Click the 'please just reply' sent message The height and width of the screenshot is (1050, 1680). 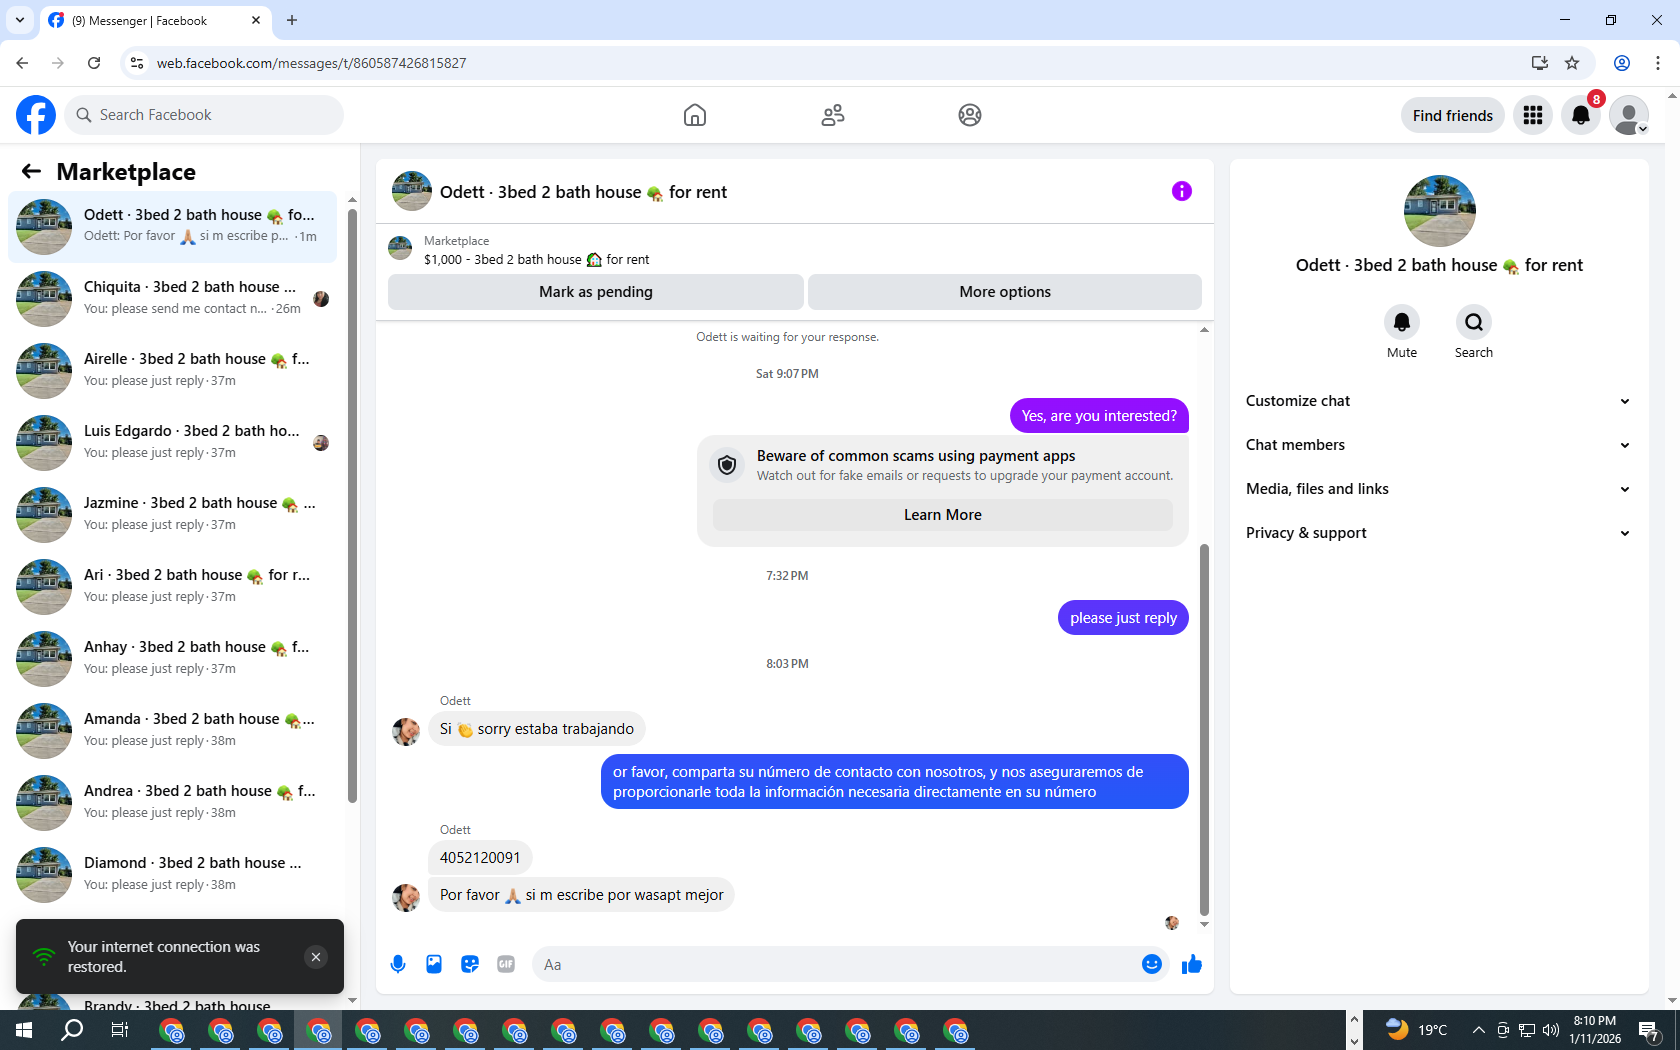coord(1123,618)
